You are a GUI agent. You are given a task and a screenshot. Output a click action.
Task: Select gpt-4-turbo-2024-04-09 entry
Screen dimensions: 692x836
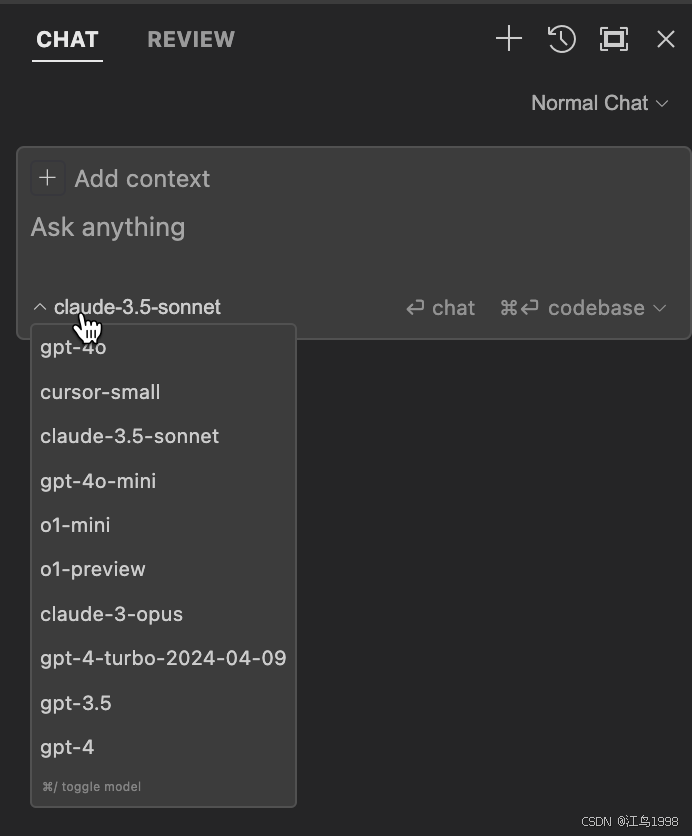pos(163,658)
